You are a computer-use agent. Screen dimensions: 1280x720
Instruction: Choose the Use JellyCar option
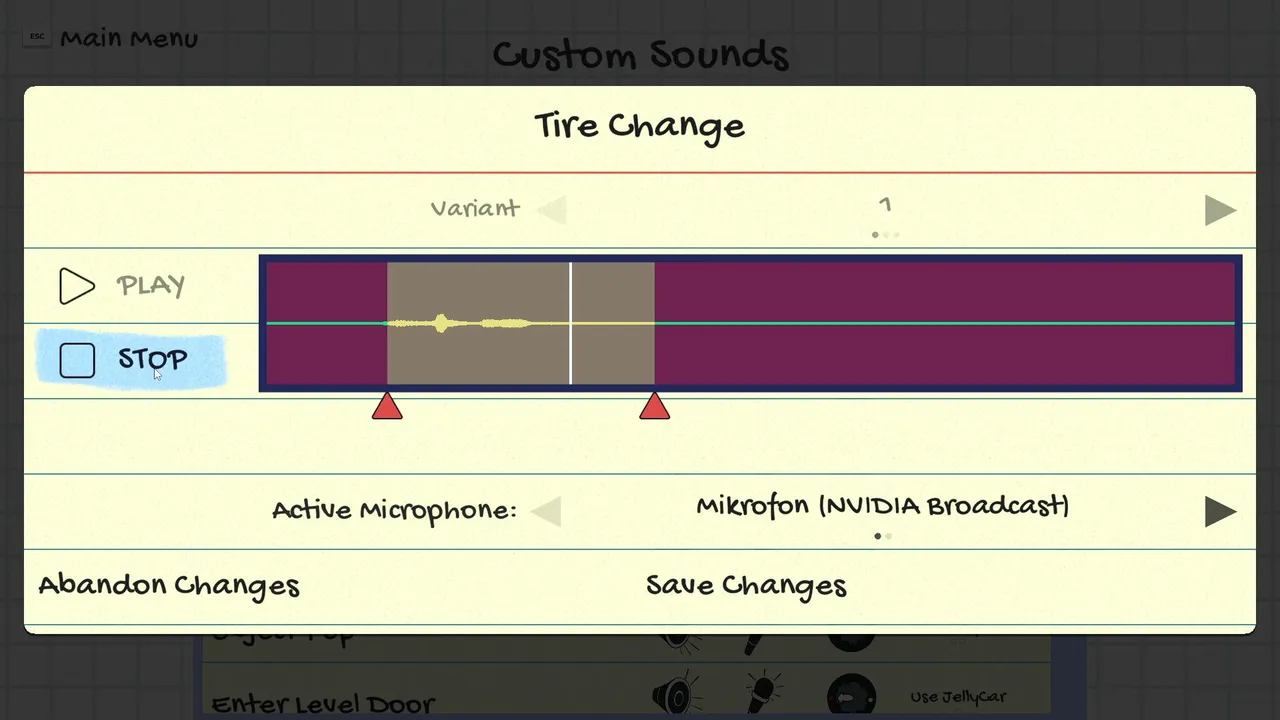pyautogui.click(x=957, y=697)
